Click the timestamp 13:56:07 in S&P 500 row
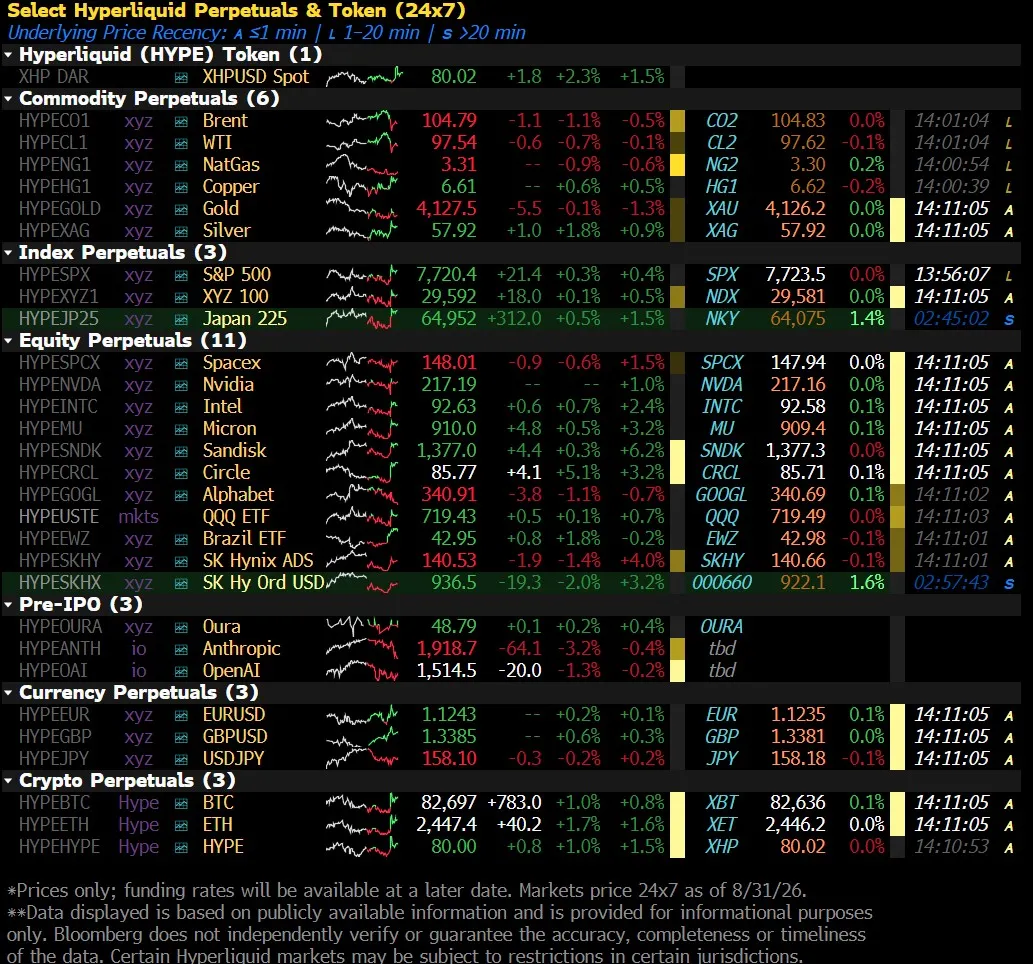This screenshot has width=1033, height=964. coord(952,275)
